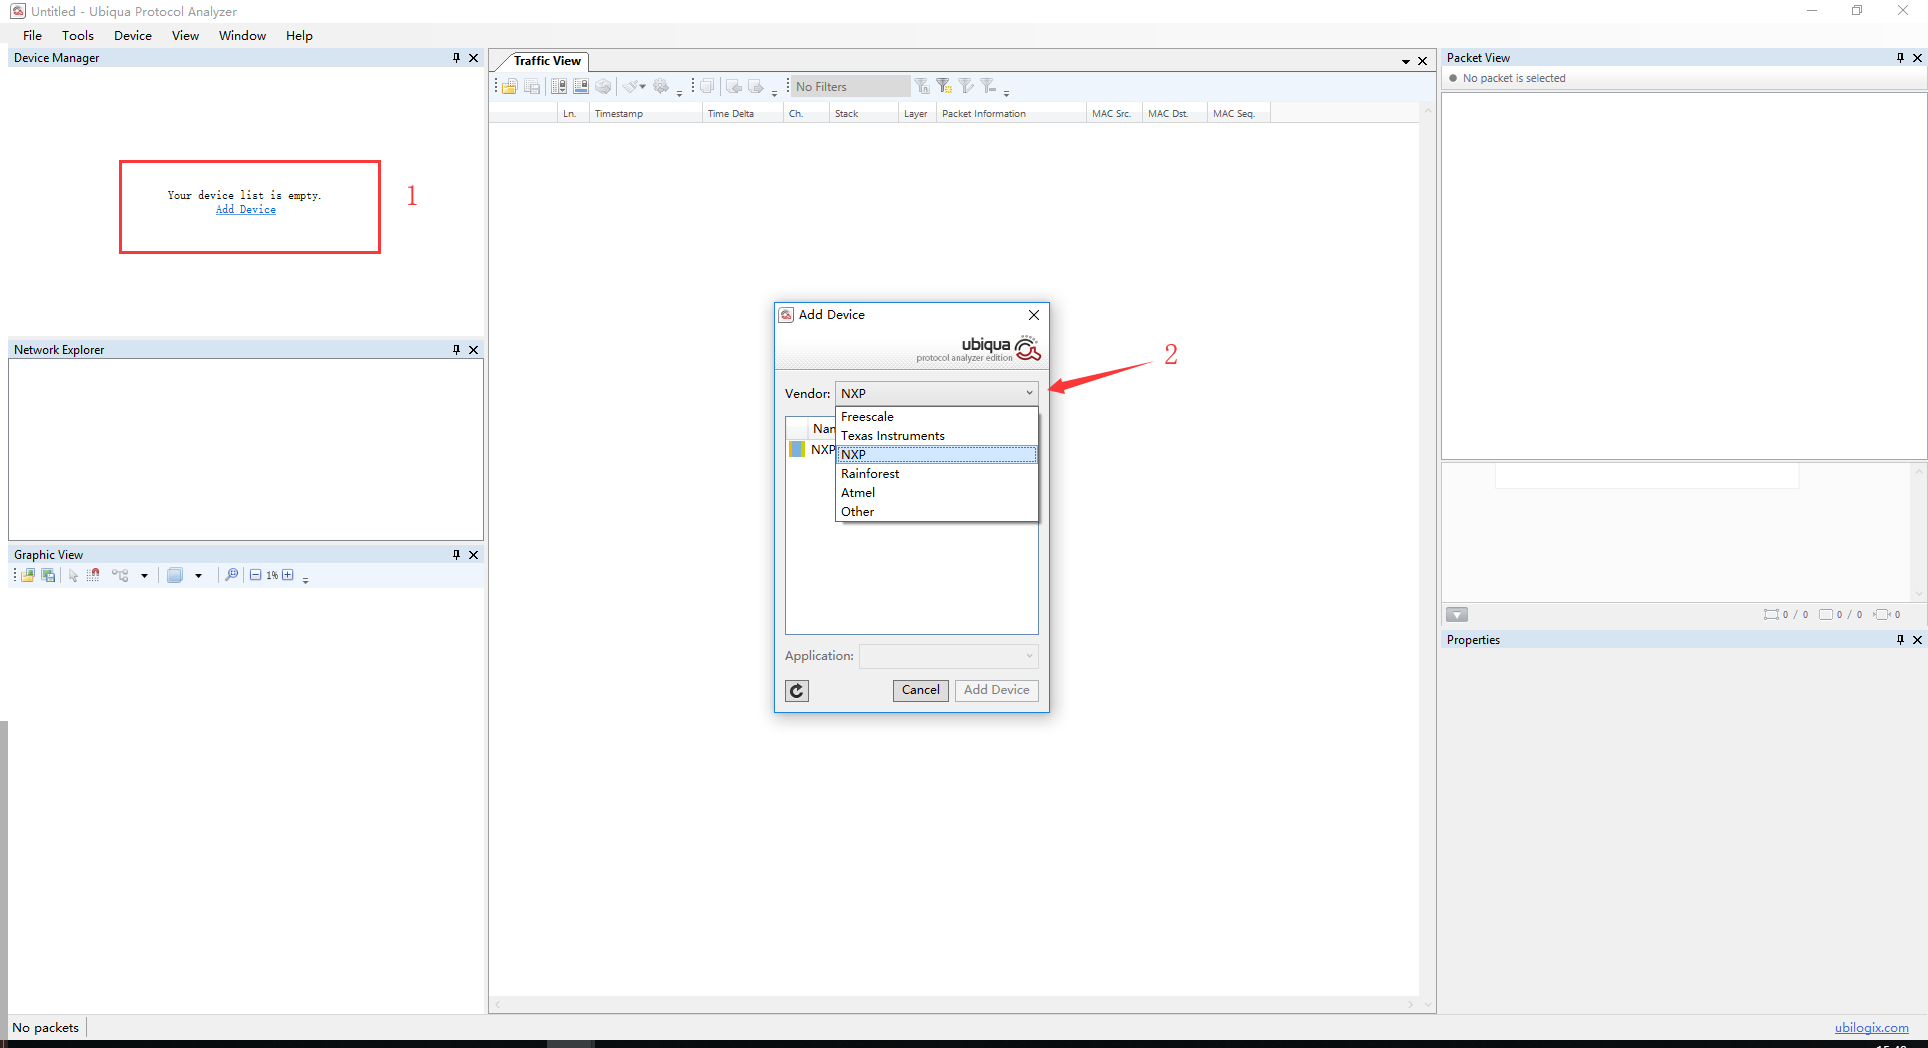Click the Add Device link in Device Manager

[x=246, y=210]
